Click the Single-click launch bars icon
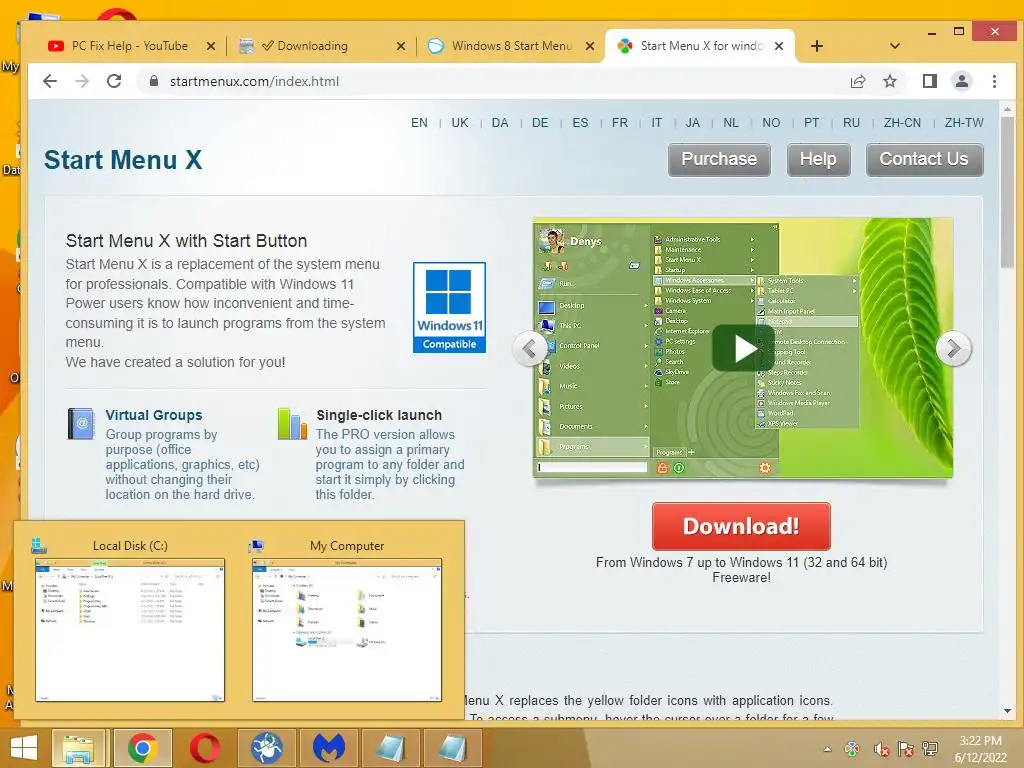1024x768 pixels. 292,423
